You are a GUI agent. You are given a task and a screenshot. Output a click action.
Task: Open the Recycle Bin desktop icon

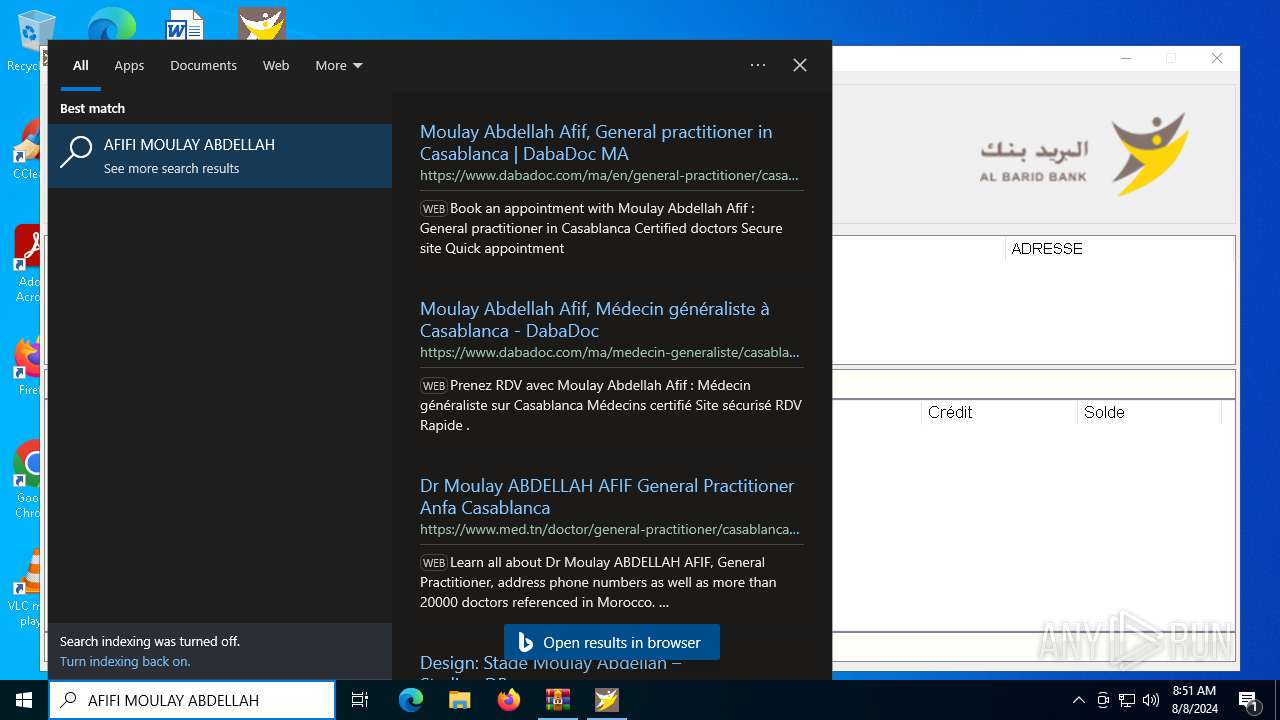34,40
